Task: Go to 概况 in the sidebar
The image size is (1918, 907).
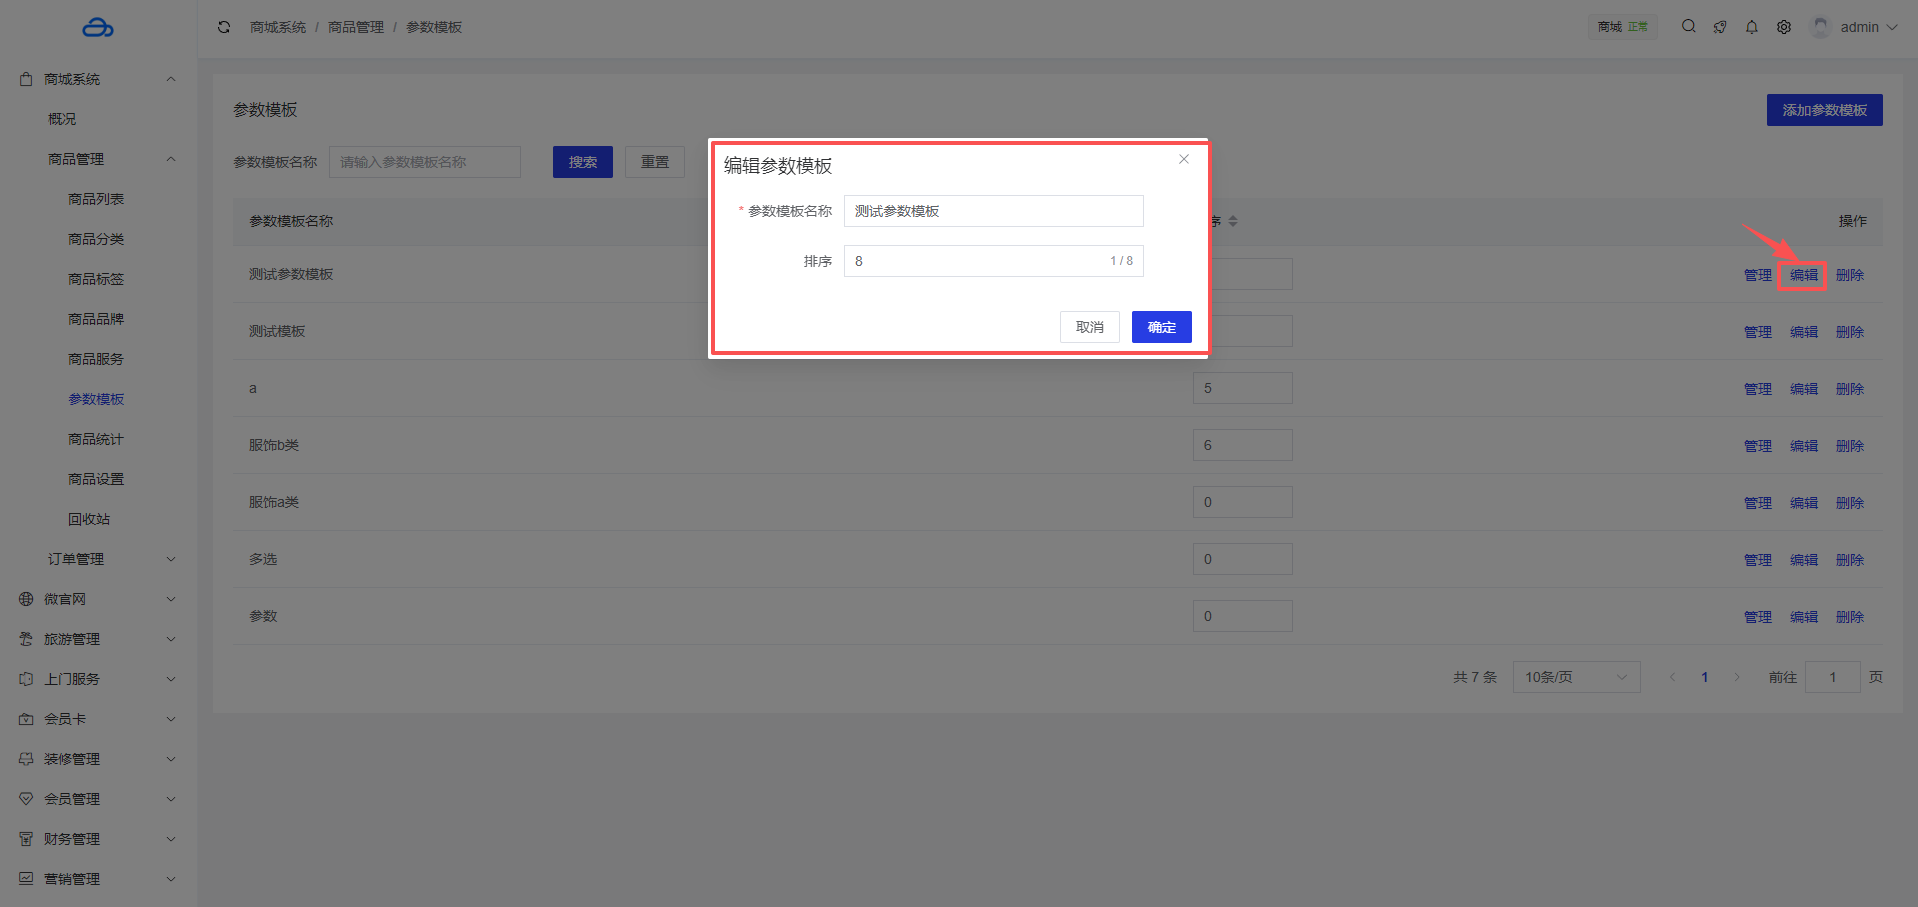Action: 62,119
